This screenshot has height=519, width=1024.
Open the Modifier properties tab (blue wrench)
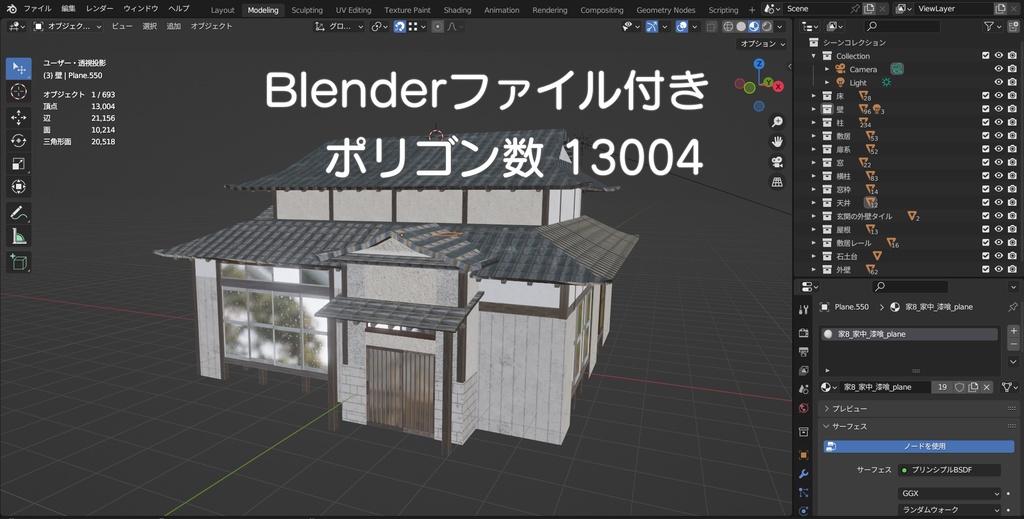pos(804,474)
